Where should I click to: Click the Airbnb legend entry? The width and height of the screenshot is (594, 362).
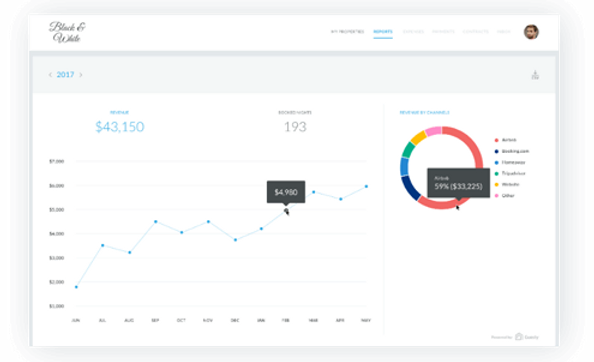[505, 140]
